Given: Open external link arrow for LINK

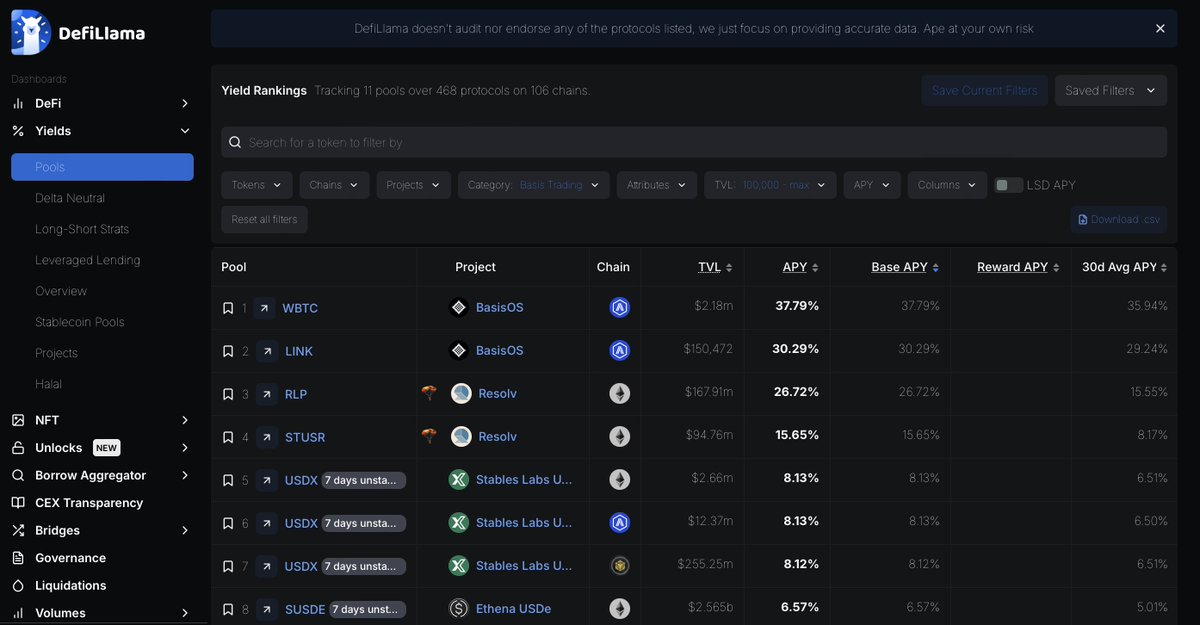Looking at the screenshot, I should pyautogui.click(x=266, y=351).
